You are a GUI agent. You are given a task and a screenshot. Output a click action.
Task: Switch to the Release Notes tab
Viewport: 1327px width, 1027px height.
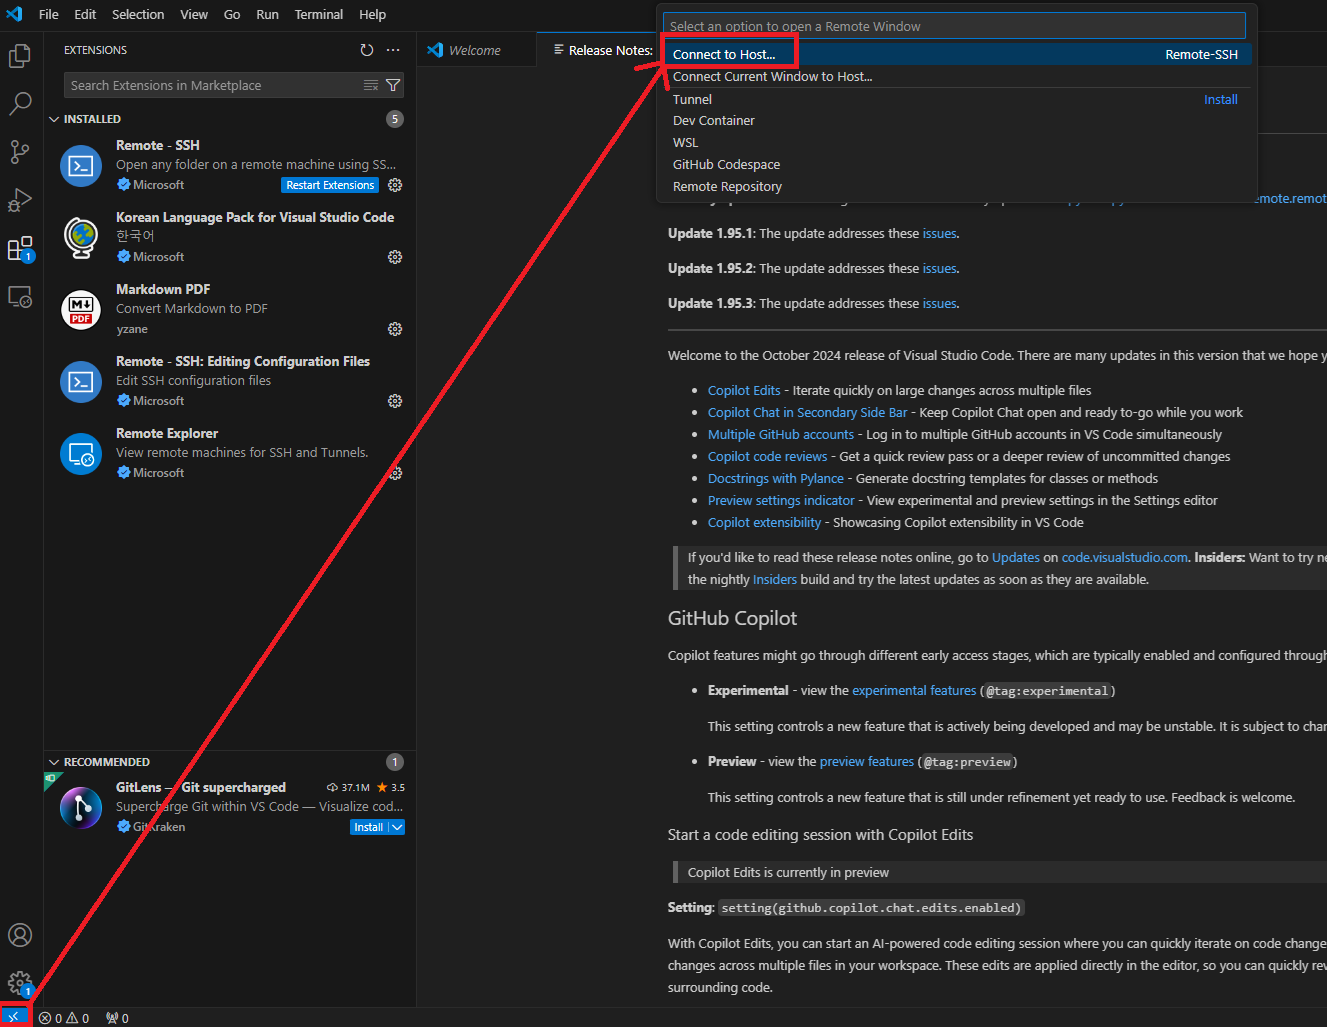(602, 50)
